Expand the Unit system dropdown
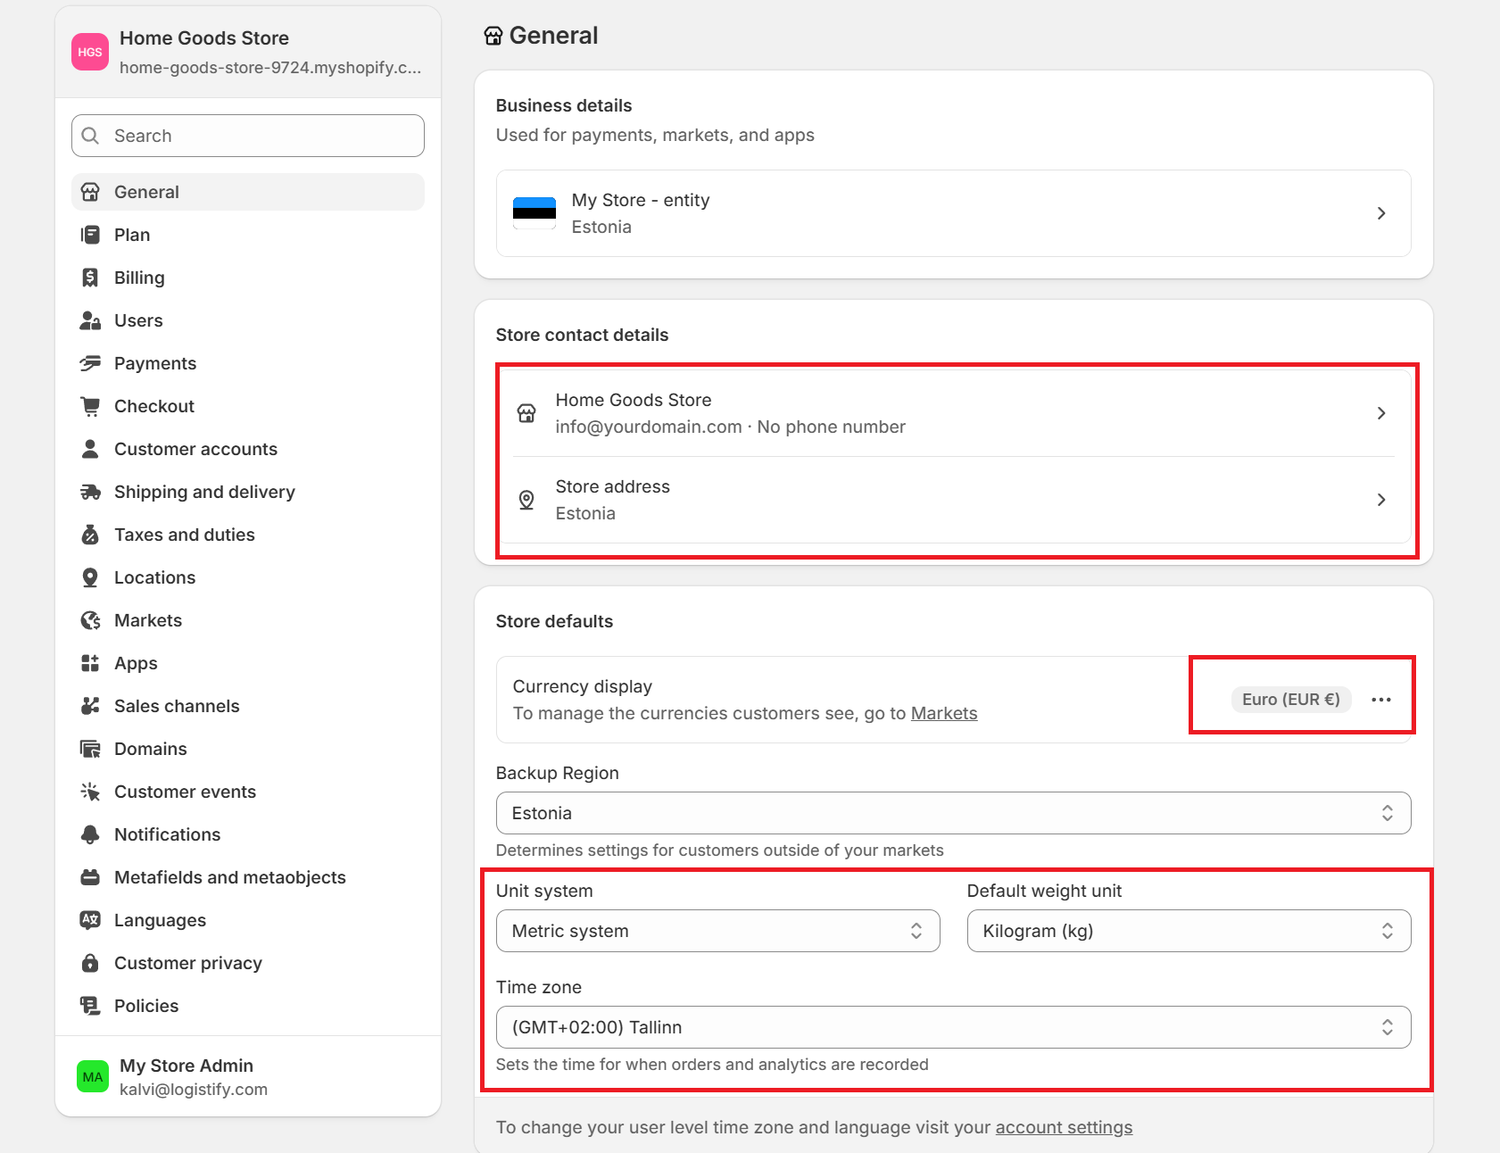 [x=717, y=931]
